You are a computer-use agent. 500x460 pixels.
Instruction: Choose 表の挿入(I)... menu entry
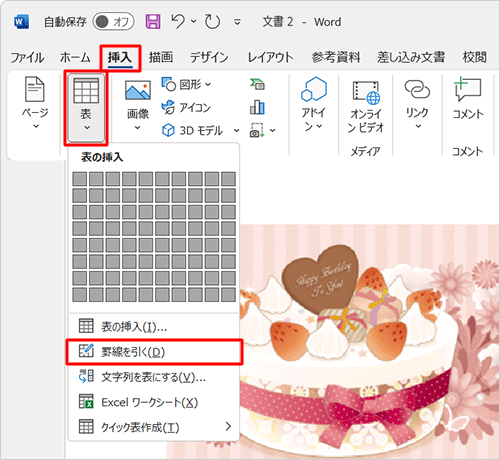(154, 327)
